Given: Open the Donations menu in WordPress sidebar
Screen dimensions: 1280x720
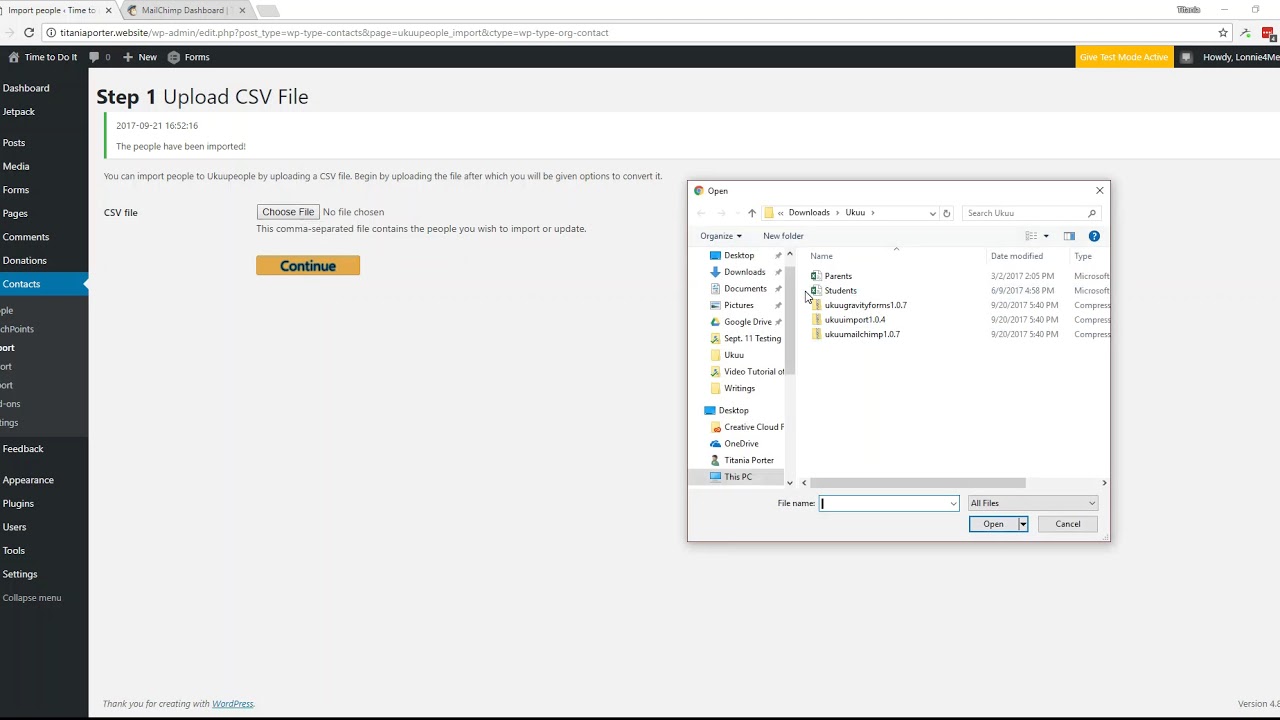Looking at the screenshot, I should (24, 260).
